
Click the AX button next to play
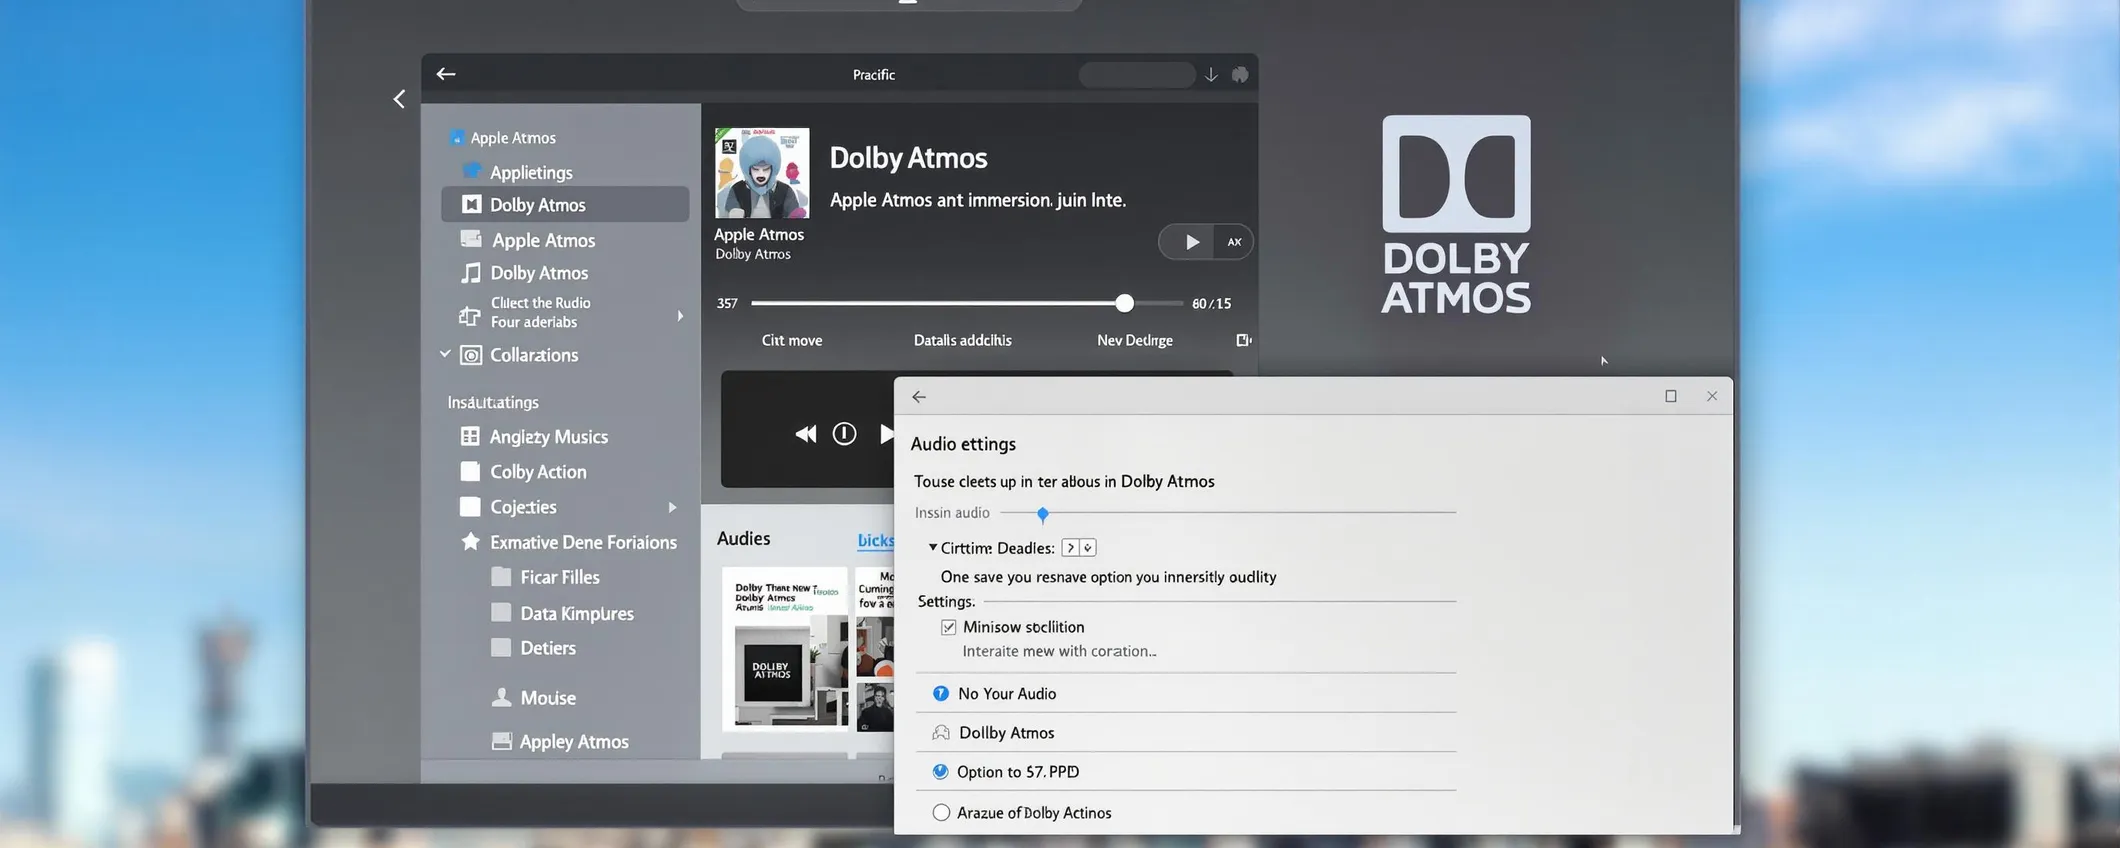point(1235,242)
